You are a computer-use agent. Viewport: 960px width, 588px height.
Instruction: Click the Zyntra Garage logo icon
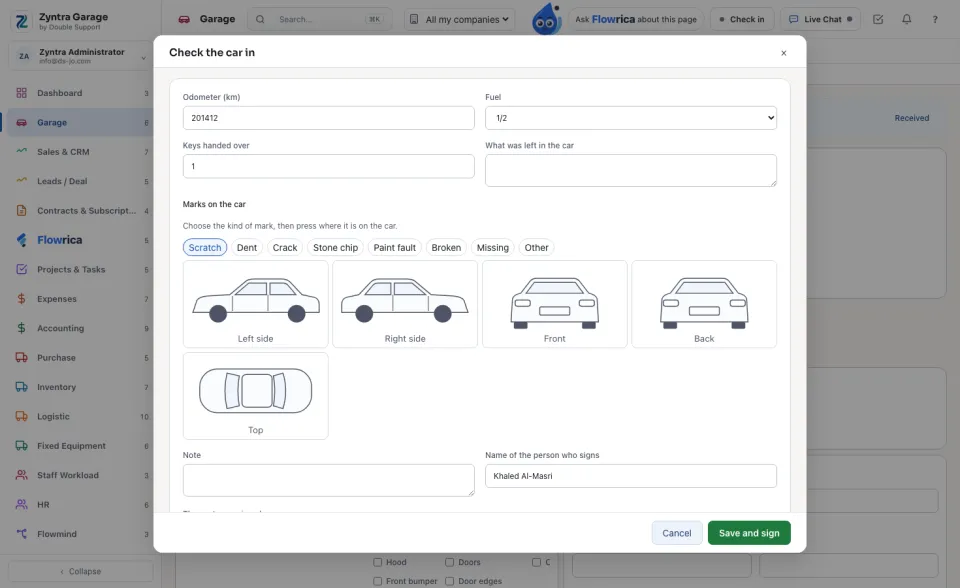tap(21, 21)
